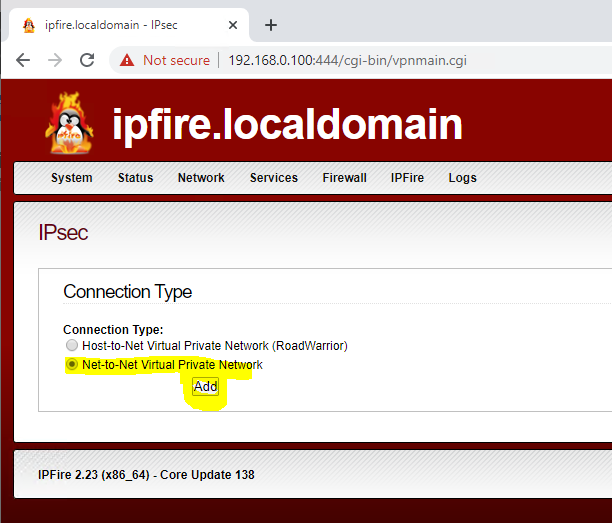Click the IPsec page heading

pyautogui.click(x=63, y=233)
